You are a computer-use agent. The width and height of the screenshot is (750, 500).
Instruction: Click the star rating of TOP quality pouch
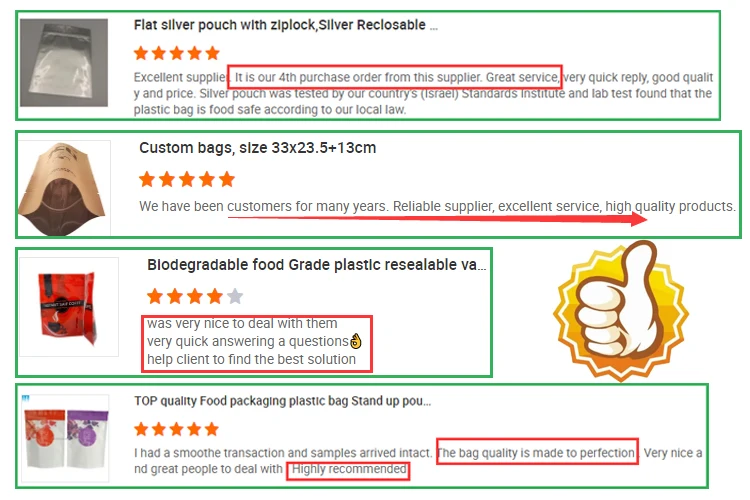point(176,429)
